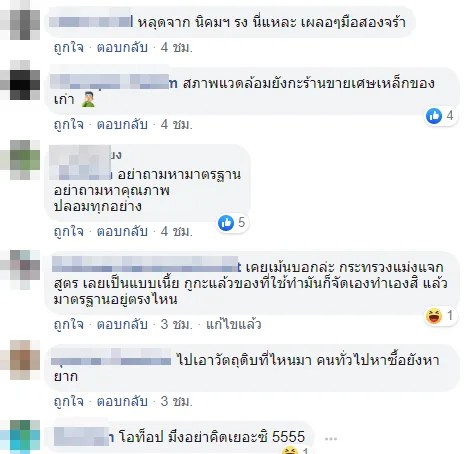The height and width of the screenshot is (454, 475).
Task: Open the teal avatar of the last commenter
Action: pyautogui.click(x=20, y=437)
